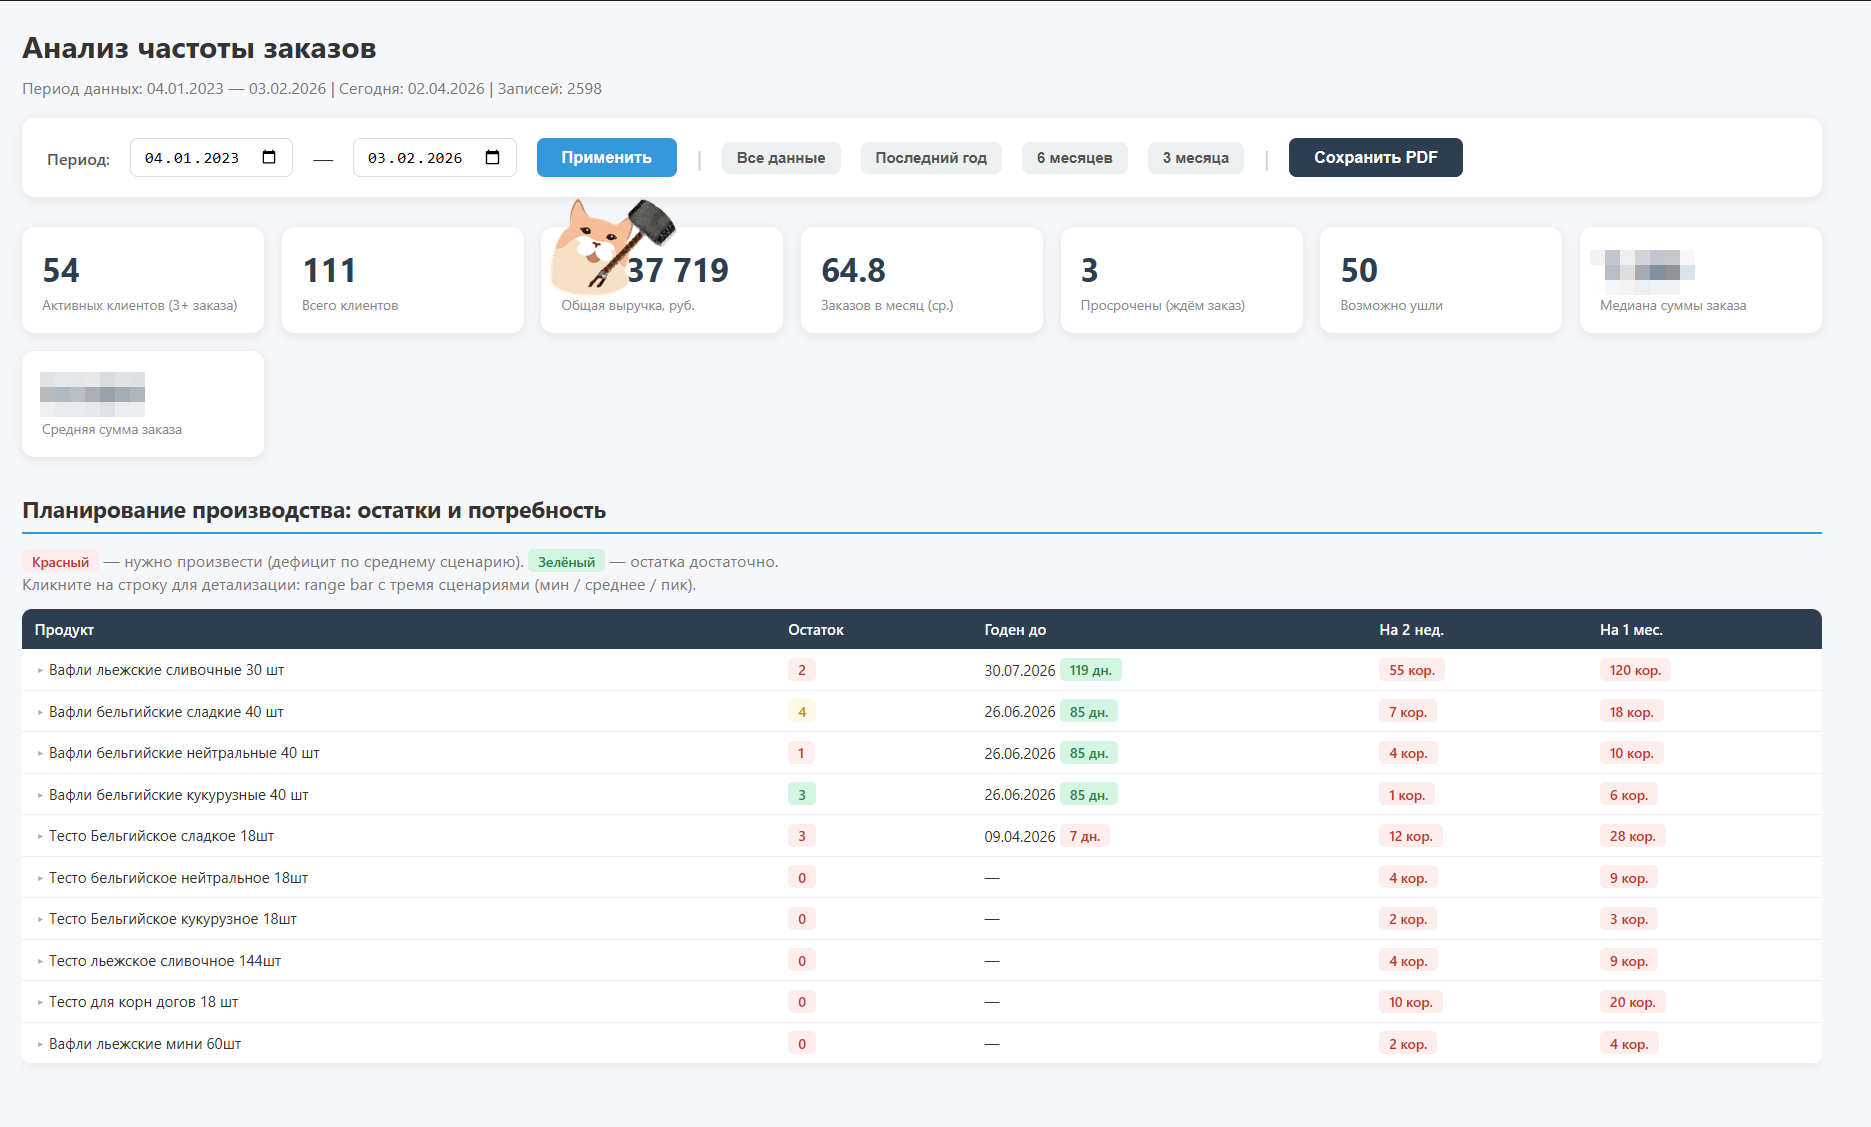Click the На 1 мес. column header
The image size is (1871, 1127).
point(1631,630)
